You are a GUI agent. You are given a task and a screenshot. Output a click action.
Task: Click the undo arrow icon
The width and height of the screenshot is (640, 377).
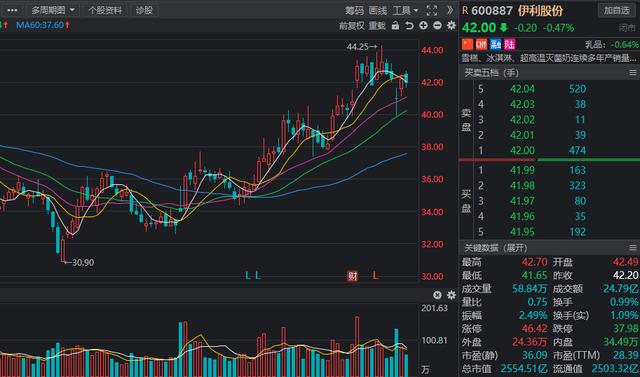[x=409, y=26]
